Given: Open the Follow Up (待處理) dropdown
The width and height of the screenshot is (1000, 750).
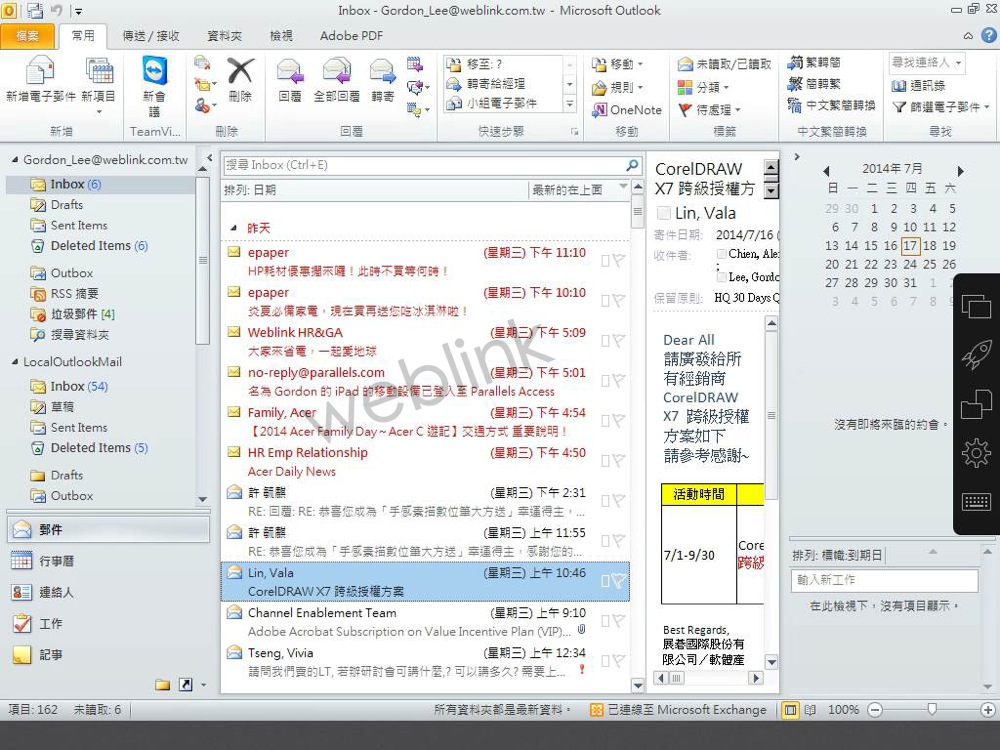Looking at the screenshot, I should coord(709,110).
